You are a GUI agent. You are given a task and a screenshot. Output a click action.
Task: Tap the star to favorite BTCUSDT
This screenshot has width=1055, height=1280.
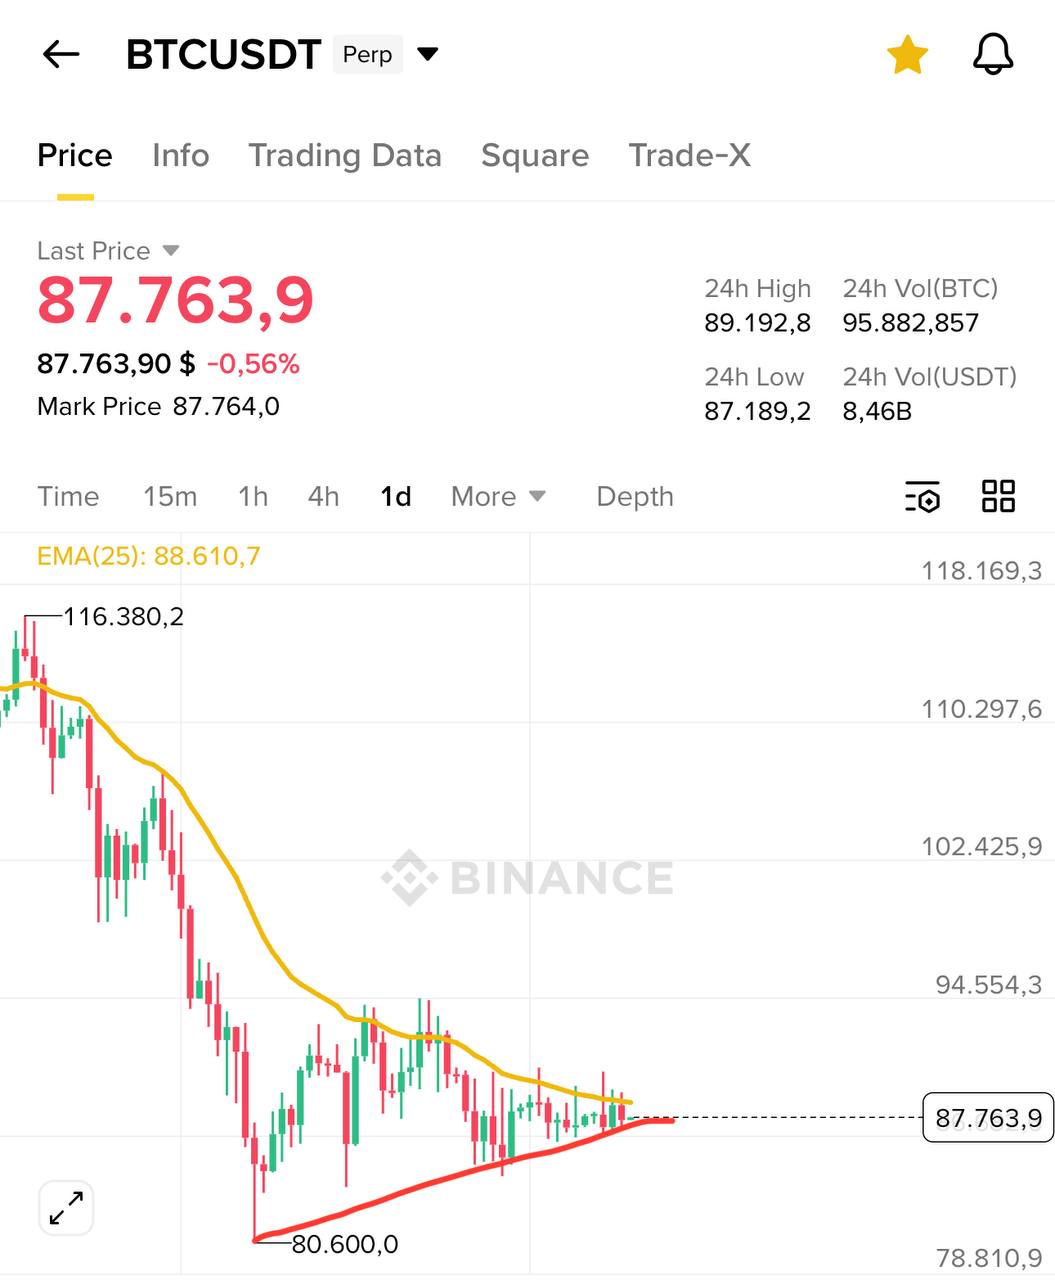click(x=906, y=55)
